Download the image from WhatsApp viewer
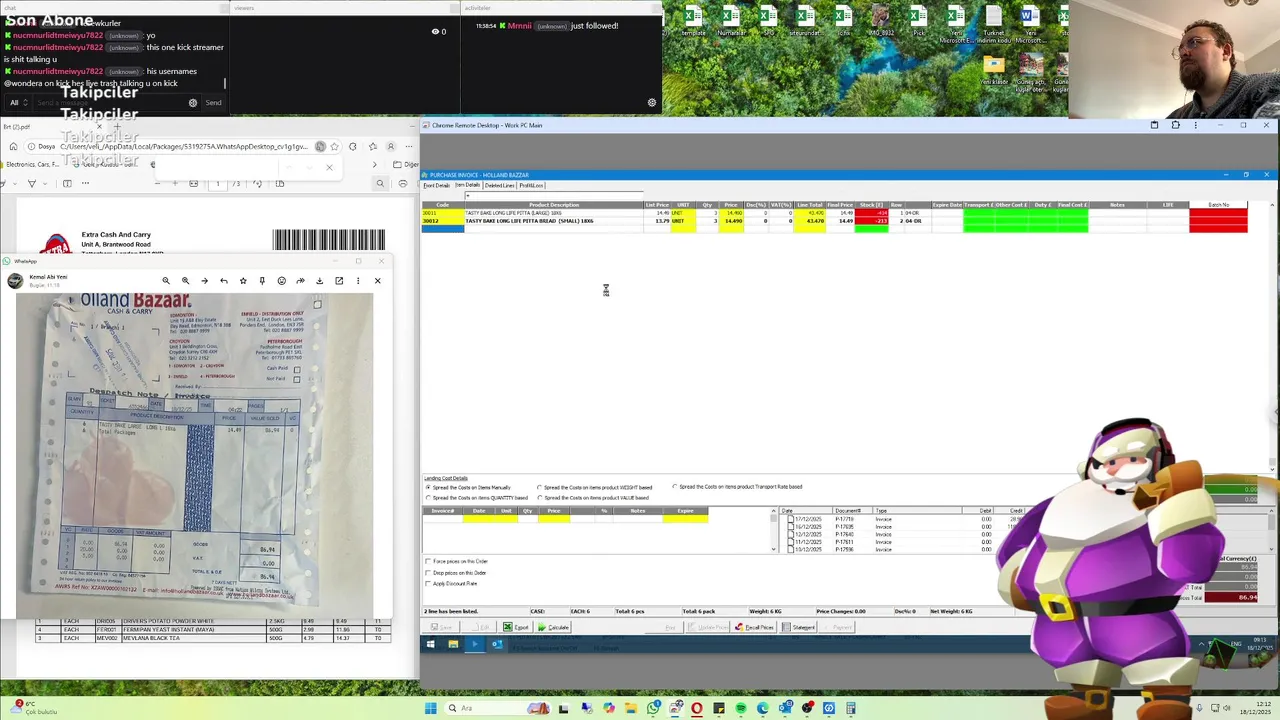Image resolution: width=1280 pixels, height=720 pixels. (x=320, y=281)
